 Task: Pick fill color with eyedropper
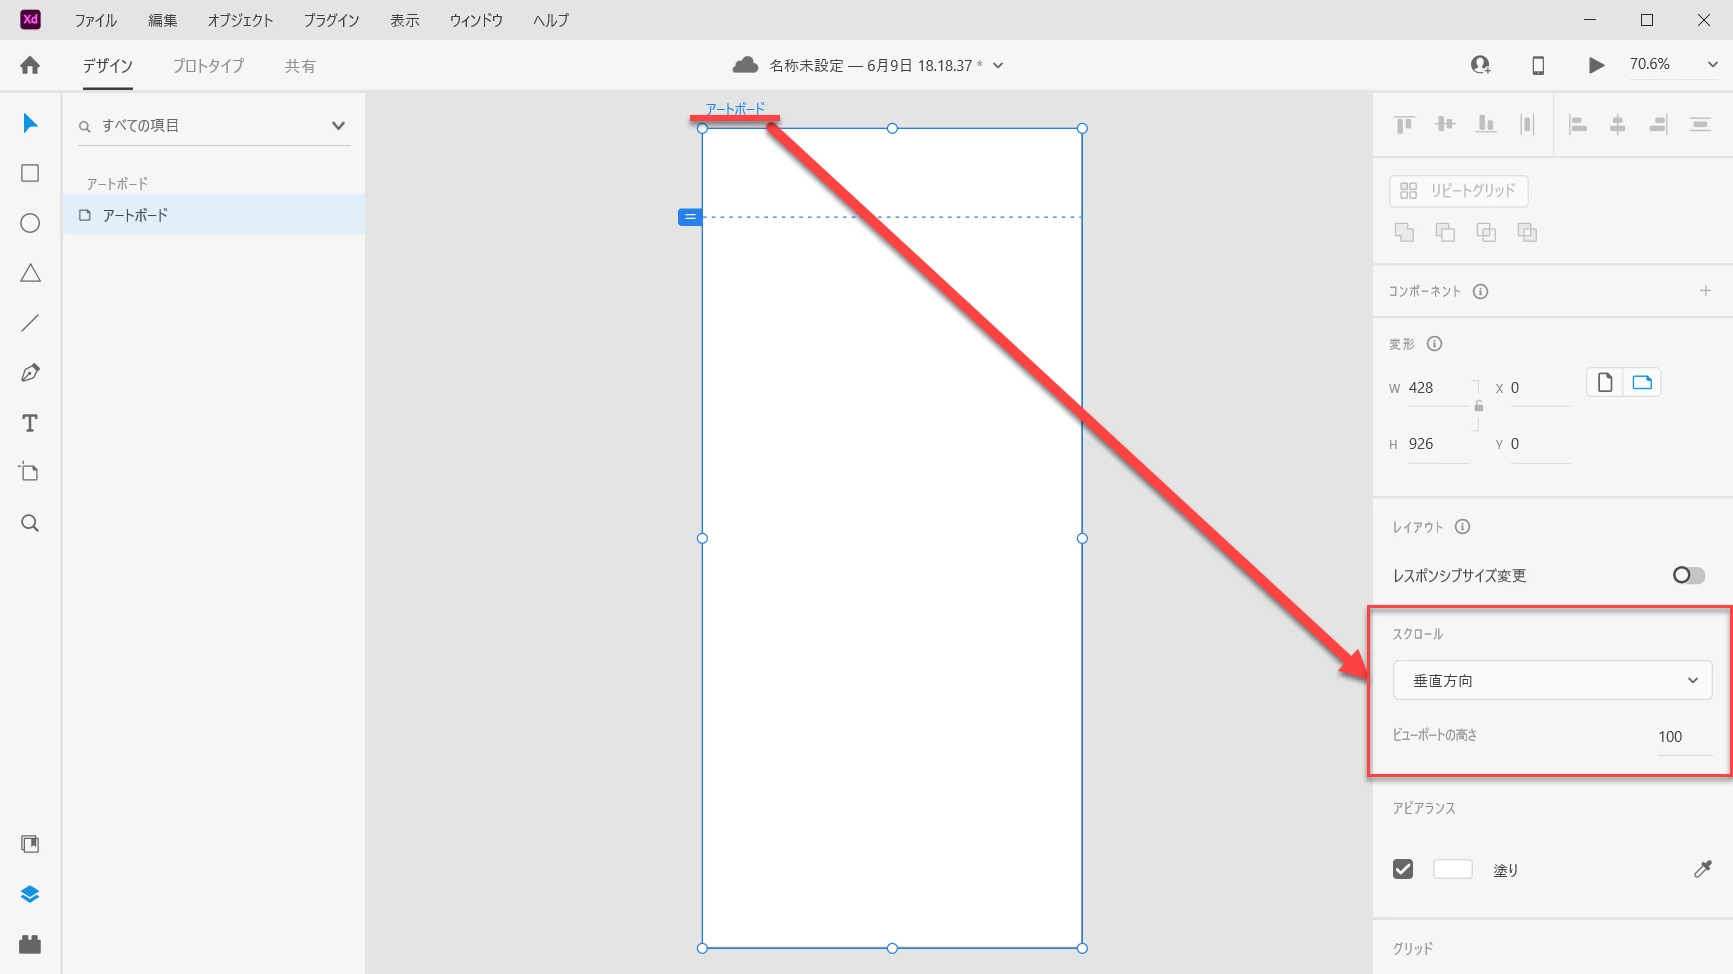pyautogui.click(x=1702, y=869)
